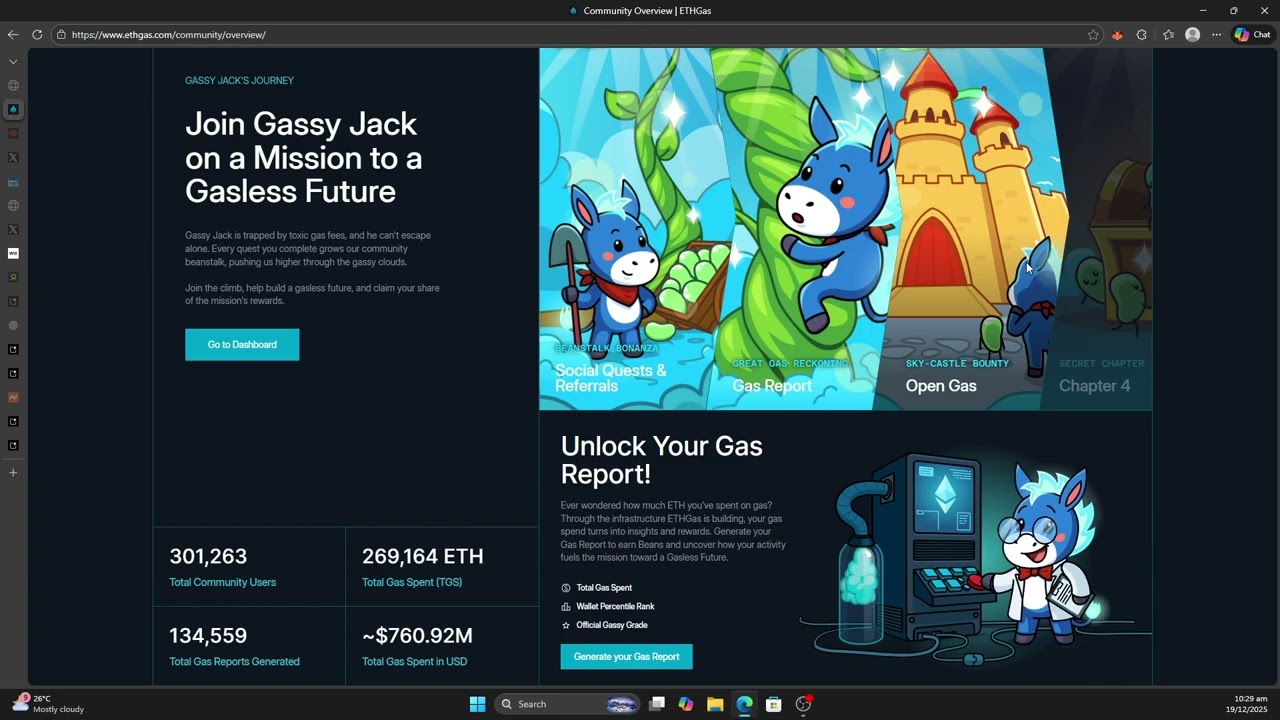The height and width of the screenshot is (720, 1280).
Task: Click the taskbar Search box
Action: (x=567, y=704)
